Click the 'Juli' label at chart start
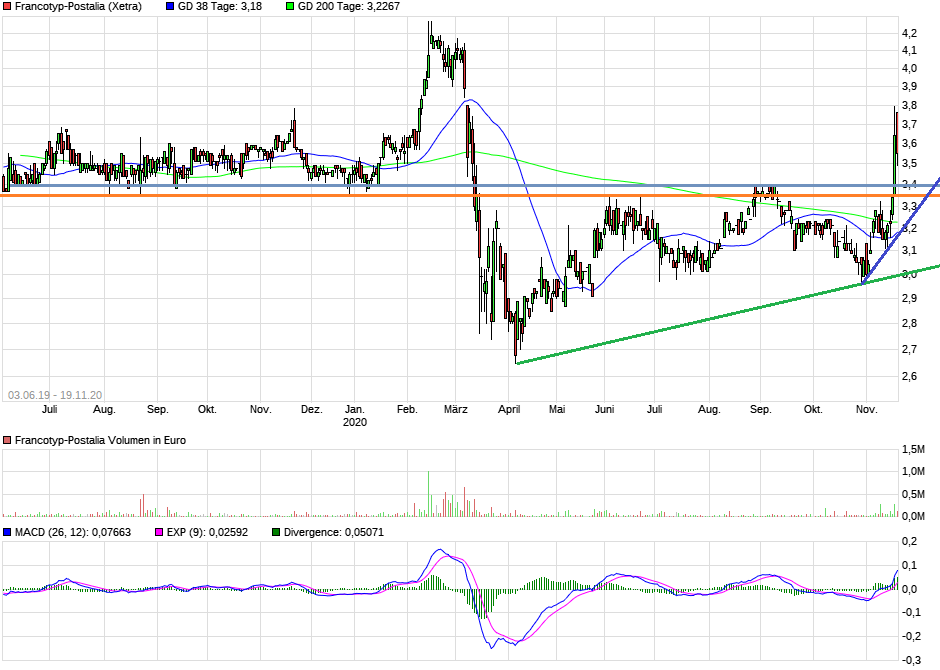The width and height of the screenshot is (940, 670). 50,409
